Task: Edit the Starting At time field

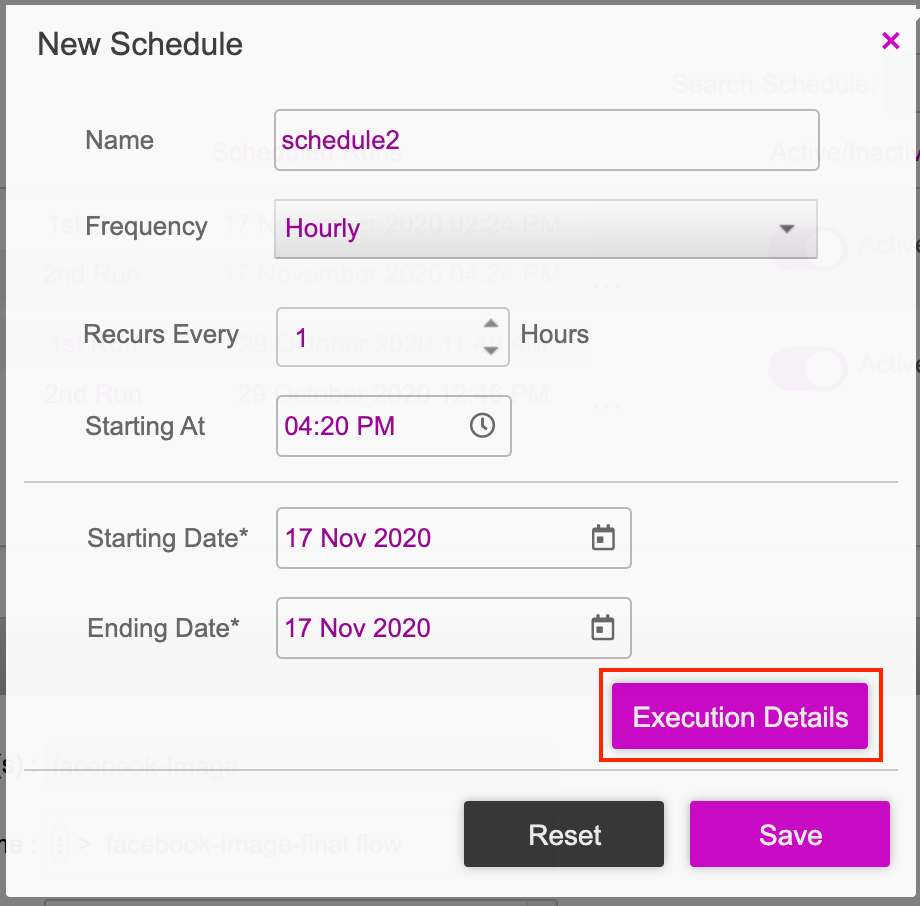Action: [x=394, y=426]
